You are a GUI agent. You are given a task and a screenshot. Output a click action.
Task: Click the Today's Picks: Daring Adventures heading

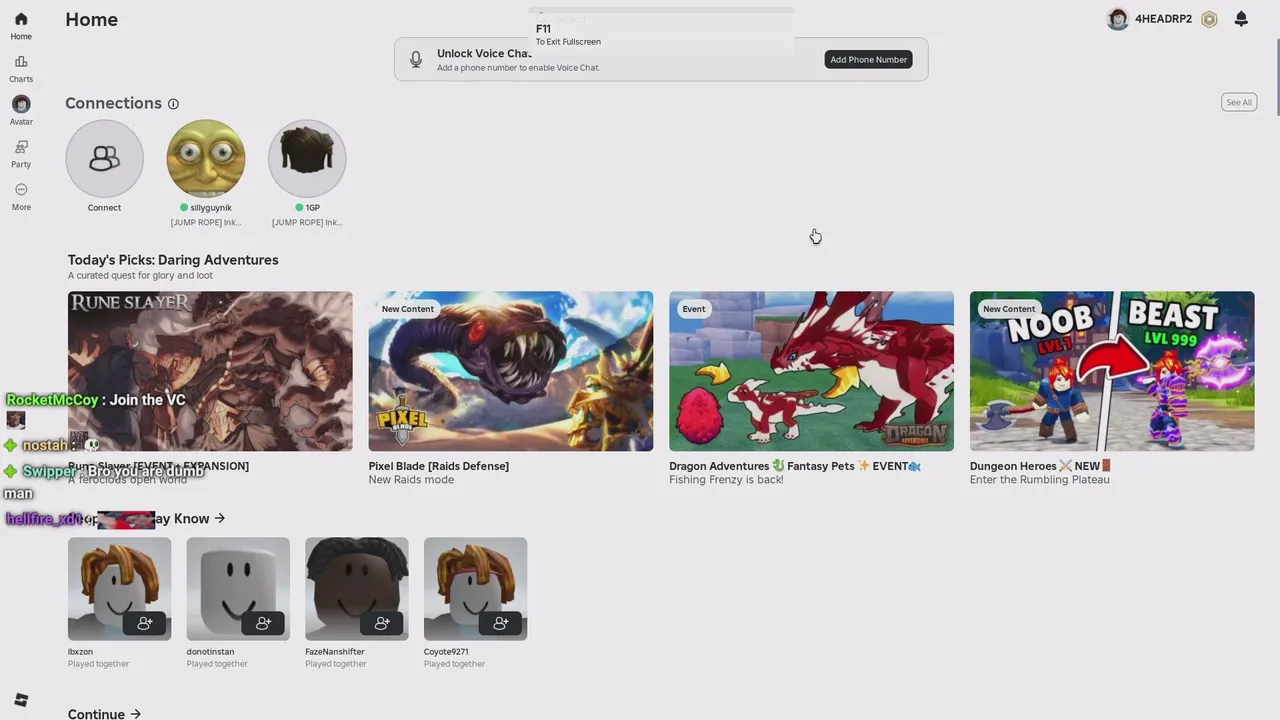(173, 260)
